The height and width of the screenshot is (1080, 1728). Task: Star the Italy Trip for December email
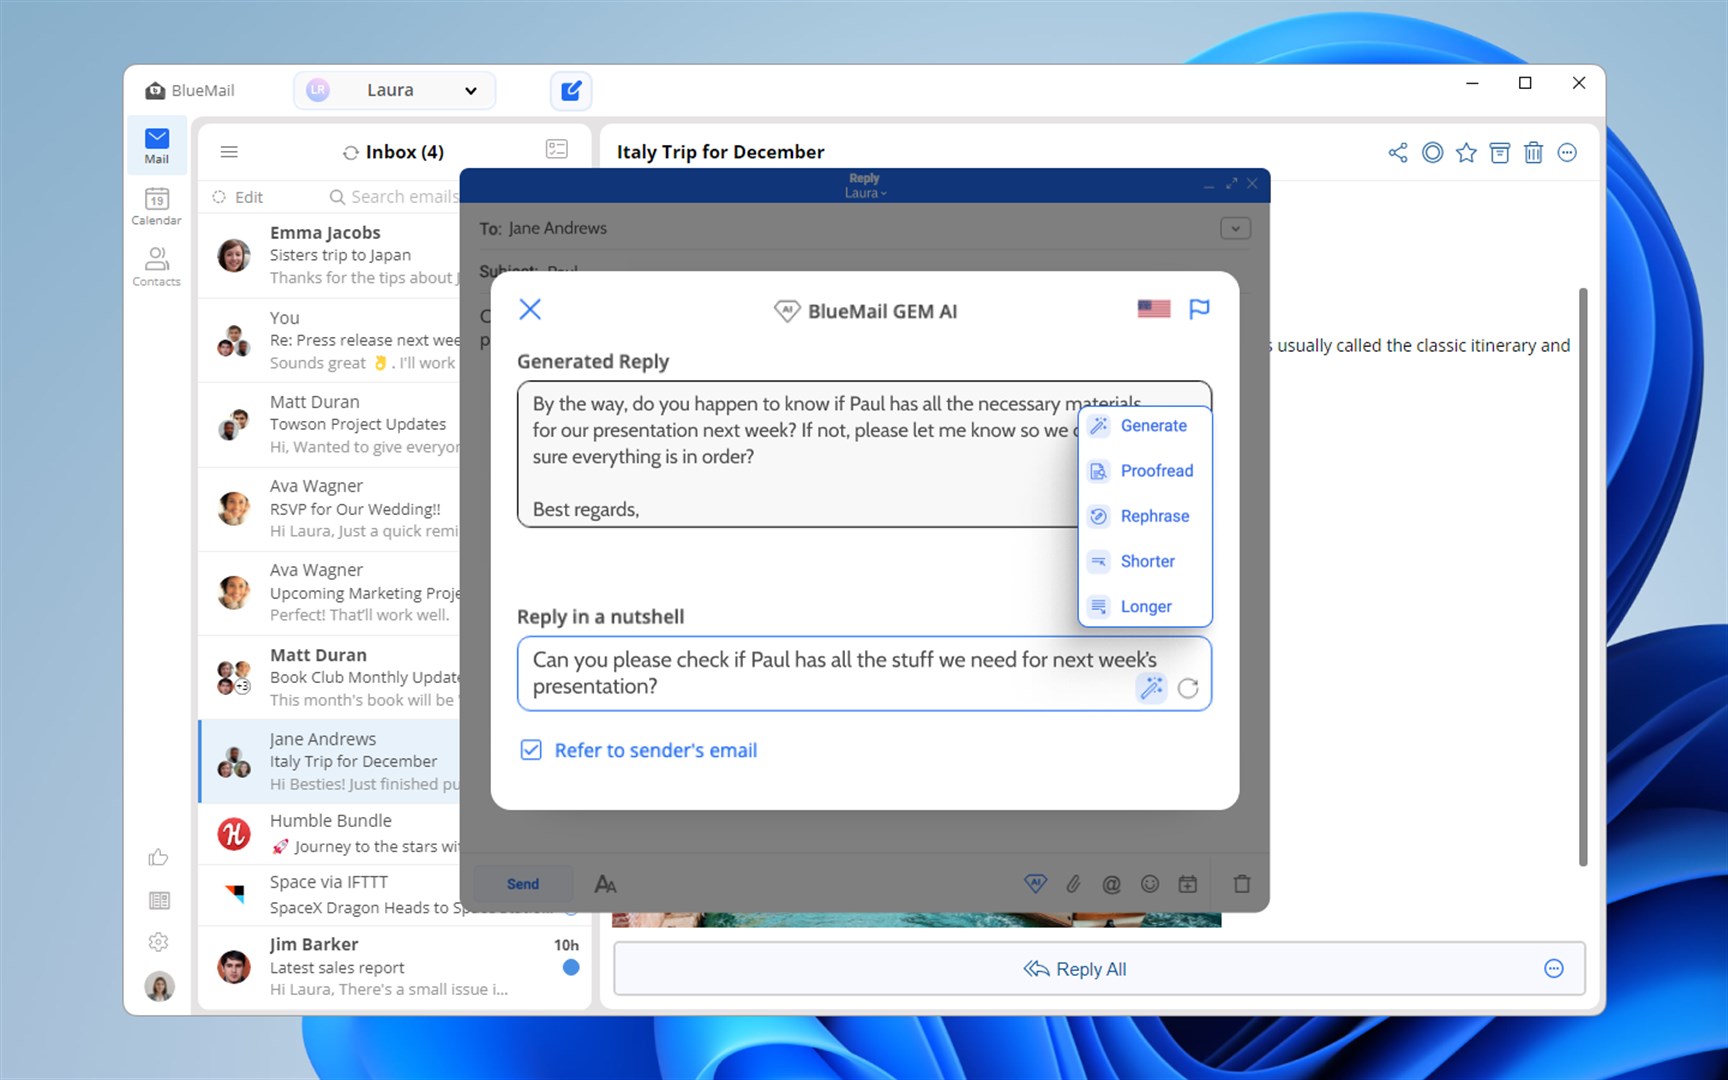click(1466, 152)
